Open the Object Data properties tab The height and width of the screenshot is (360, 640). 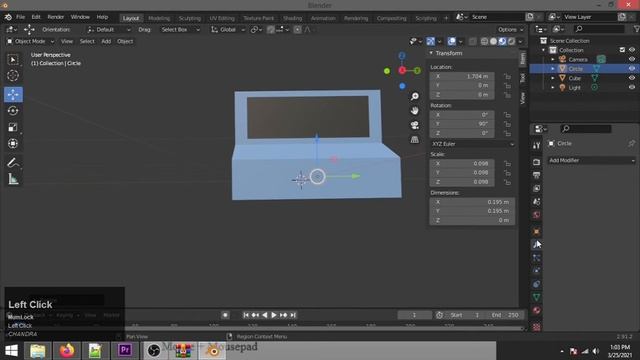[536, 297]
